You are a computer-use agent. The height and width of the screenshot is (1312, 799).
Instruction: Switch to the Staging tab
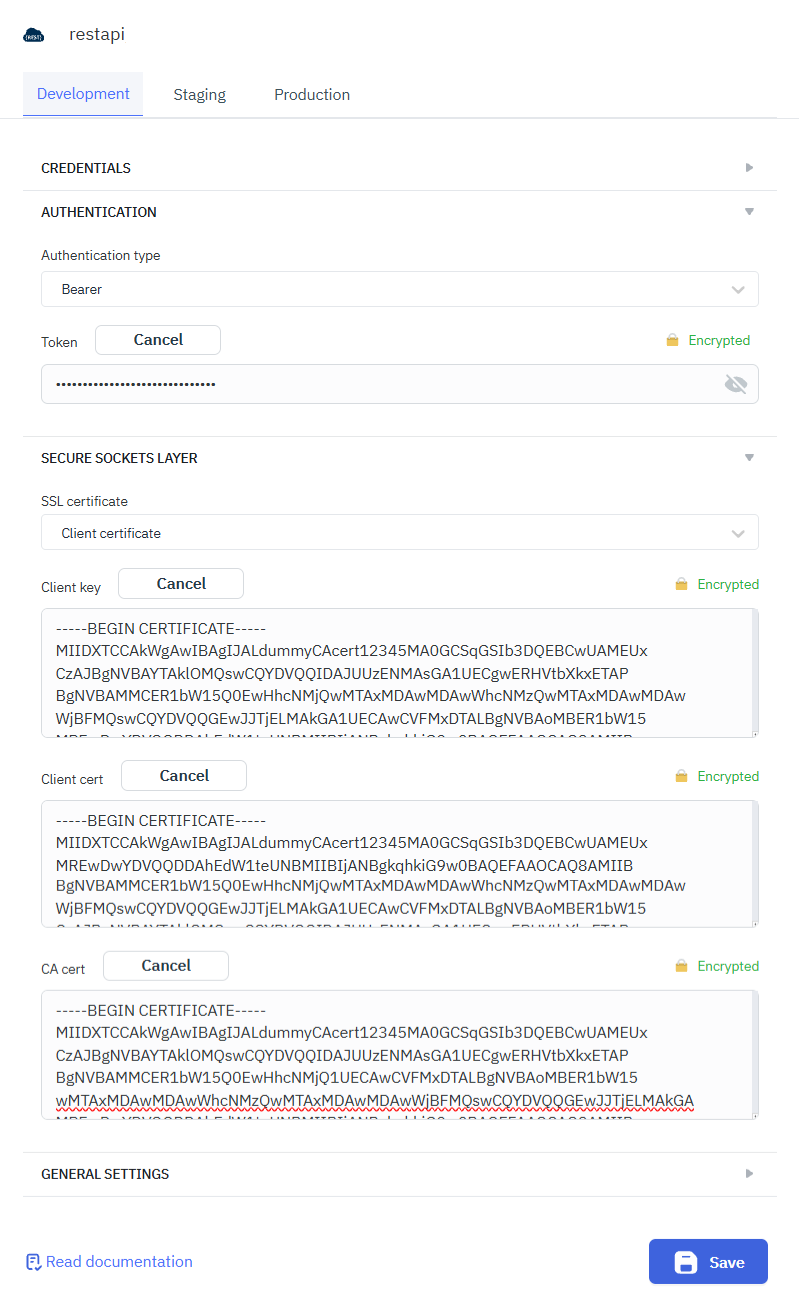point(200,95)
